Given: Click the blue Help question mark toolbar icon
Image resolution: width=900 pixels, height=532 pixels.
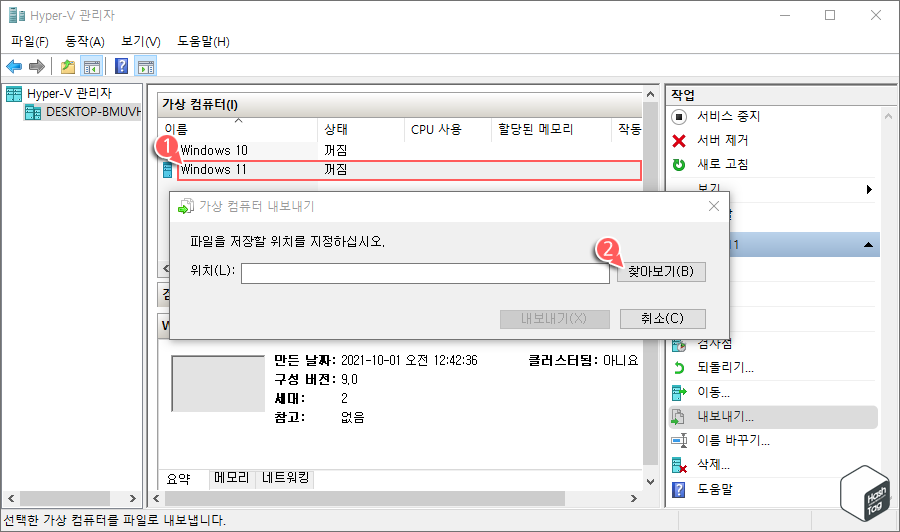Looking at the screenshot, I should coord(122,67).
